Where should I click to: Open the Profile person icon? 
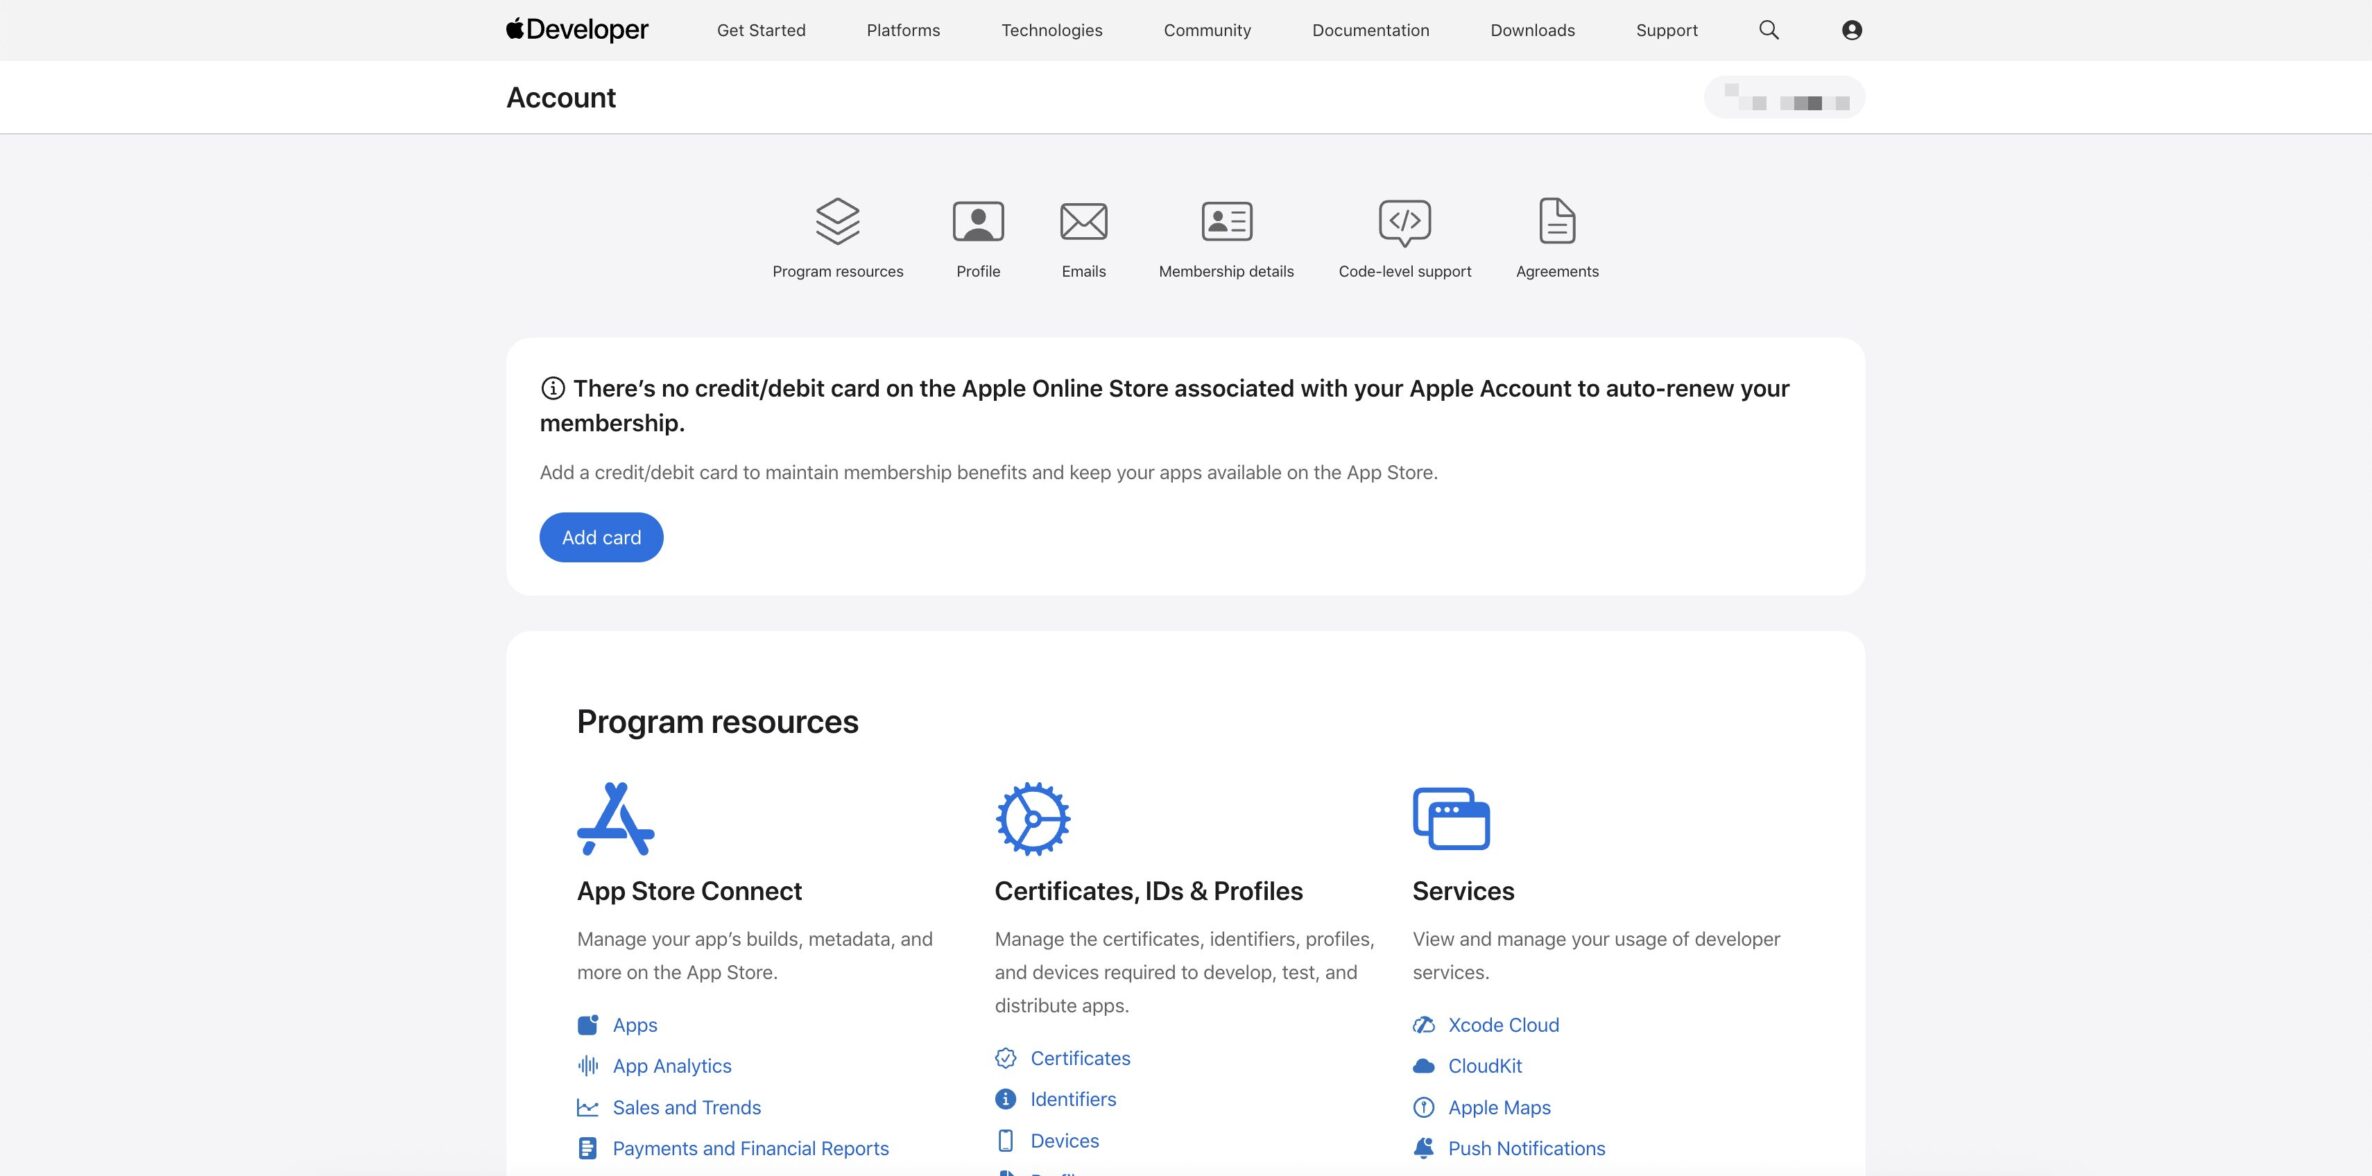tap(978, 221)
